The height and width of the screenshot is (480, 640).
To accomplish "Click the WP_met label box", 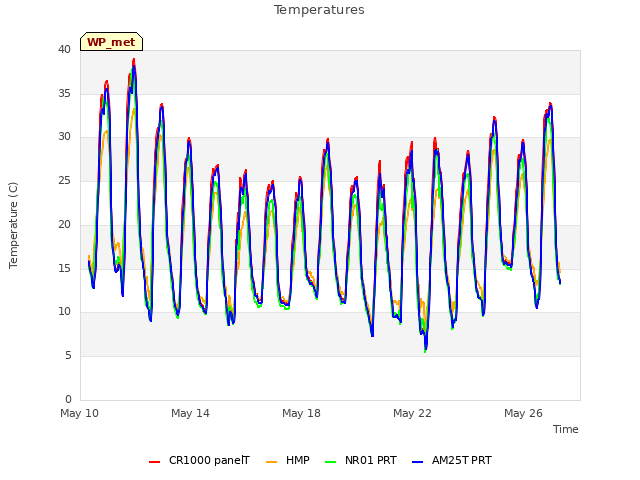I will 111,42.
